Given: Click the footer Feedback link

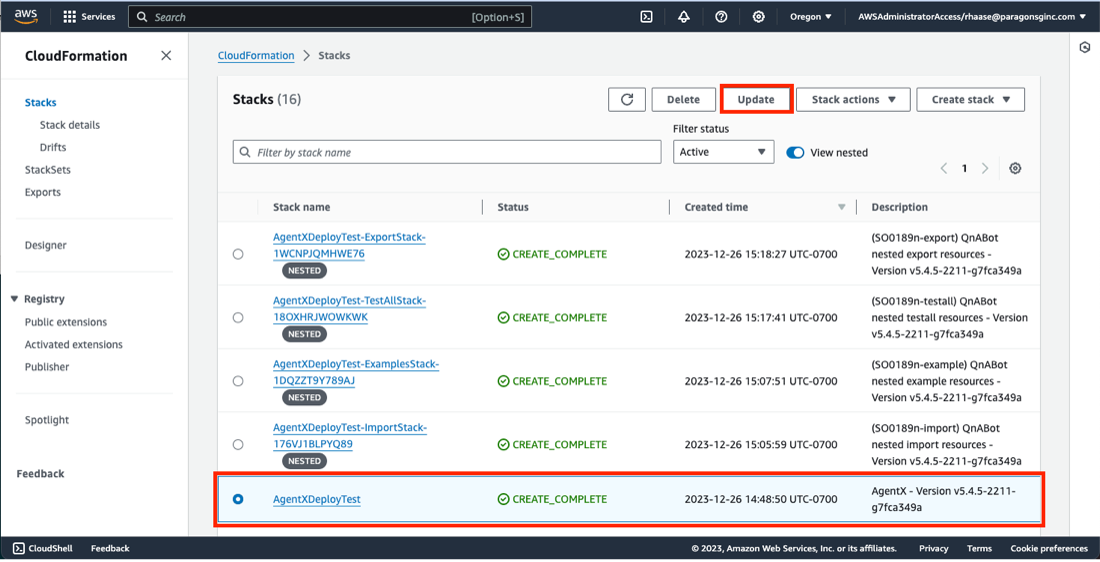Looking at the screenshot, I should 110,548.
